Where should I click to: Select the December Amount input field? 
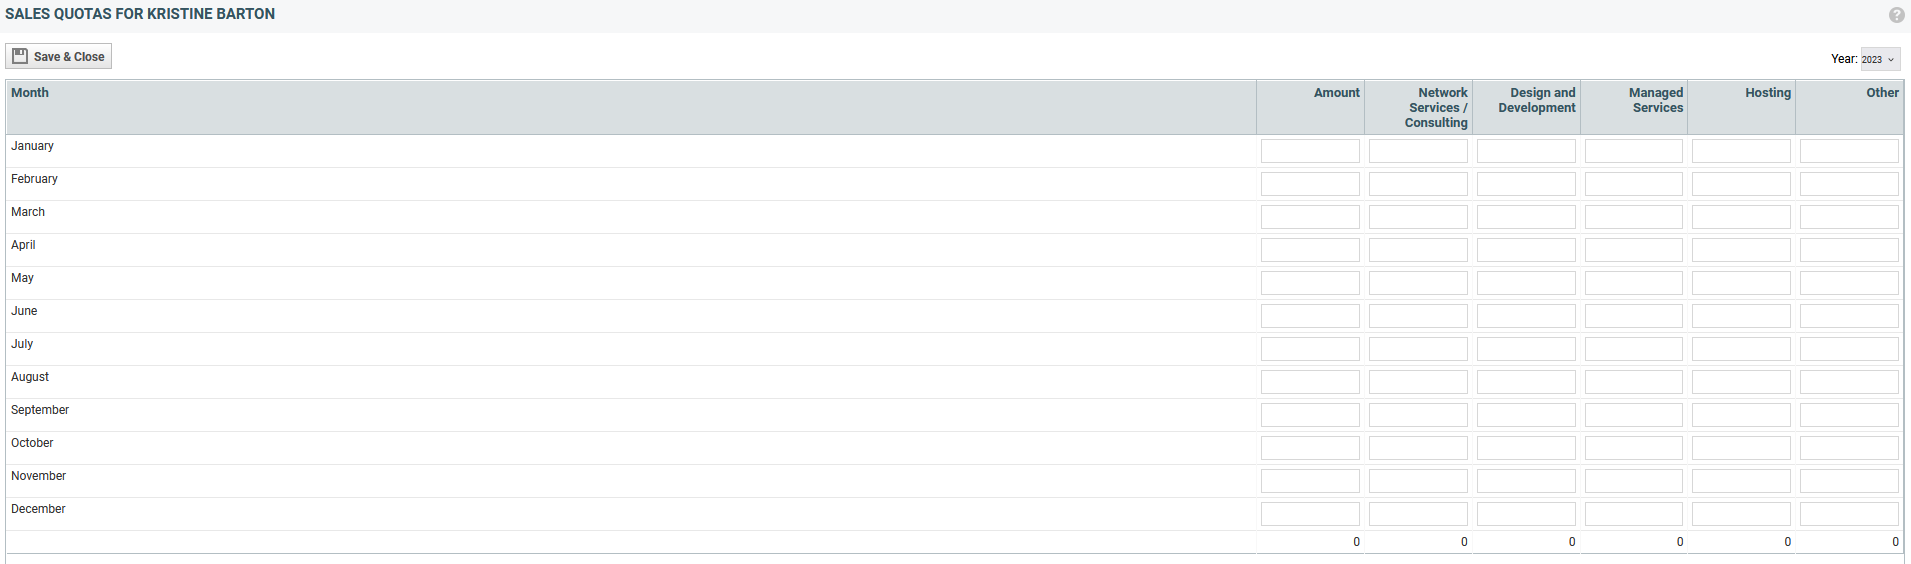click(x=1310, y=514)
